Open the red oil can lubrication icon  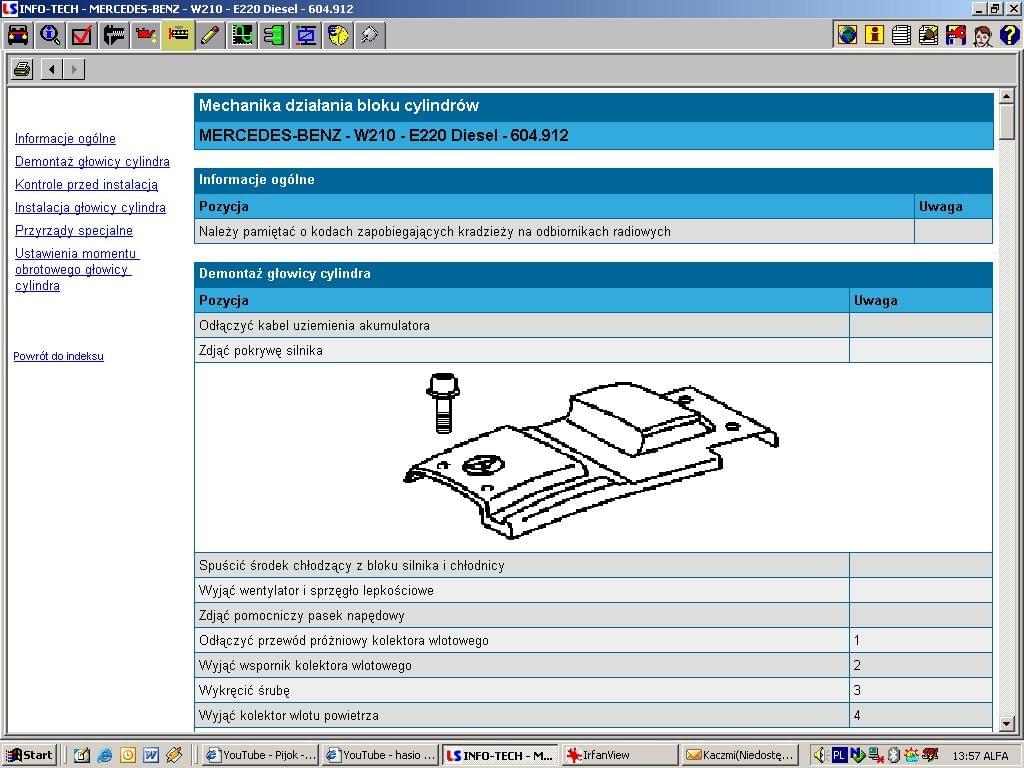[x=145, y=35]
